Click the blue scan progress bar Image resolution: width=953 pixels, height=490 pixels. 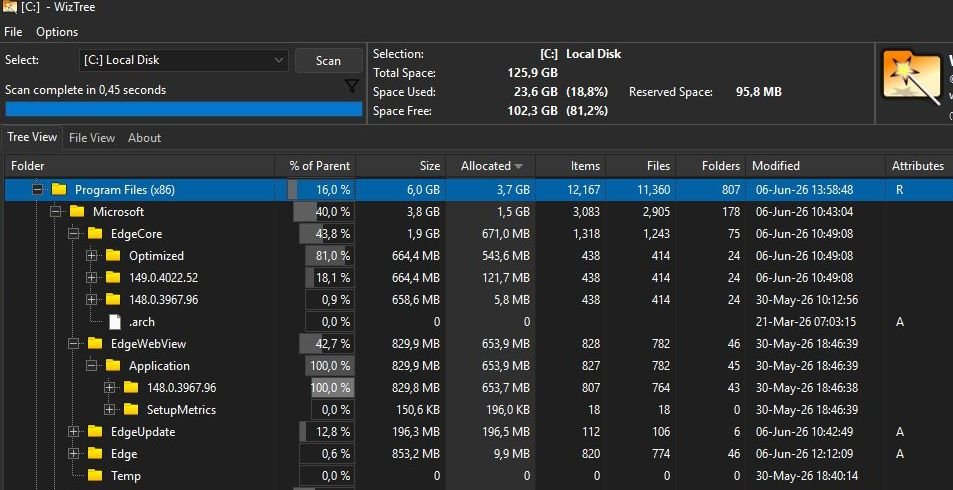[184, 109]
